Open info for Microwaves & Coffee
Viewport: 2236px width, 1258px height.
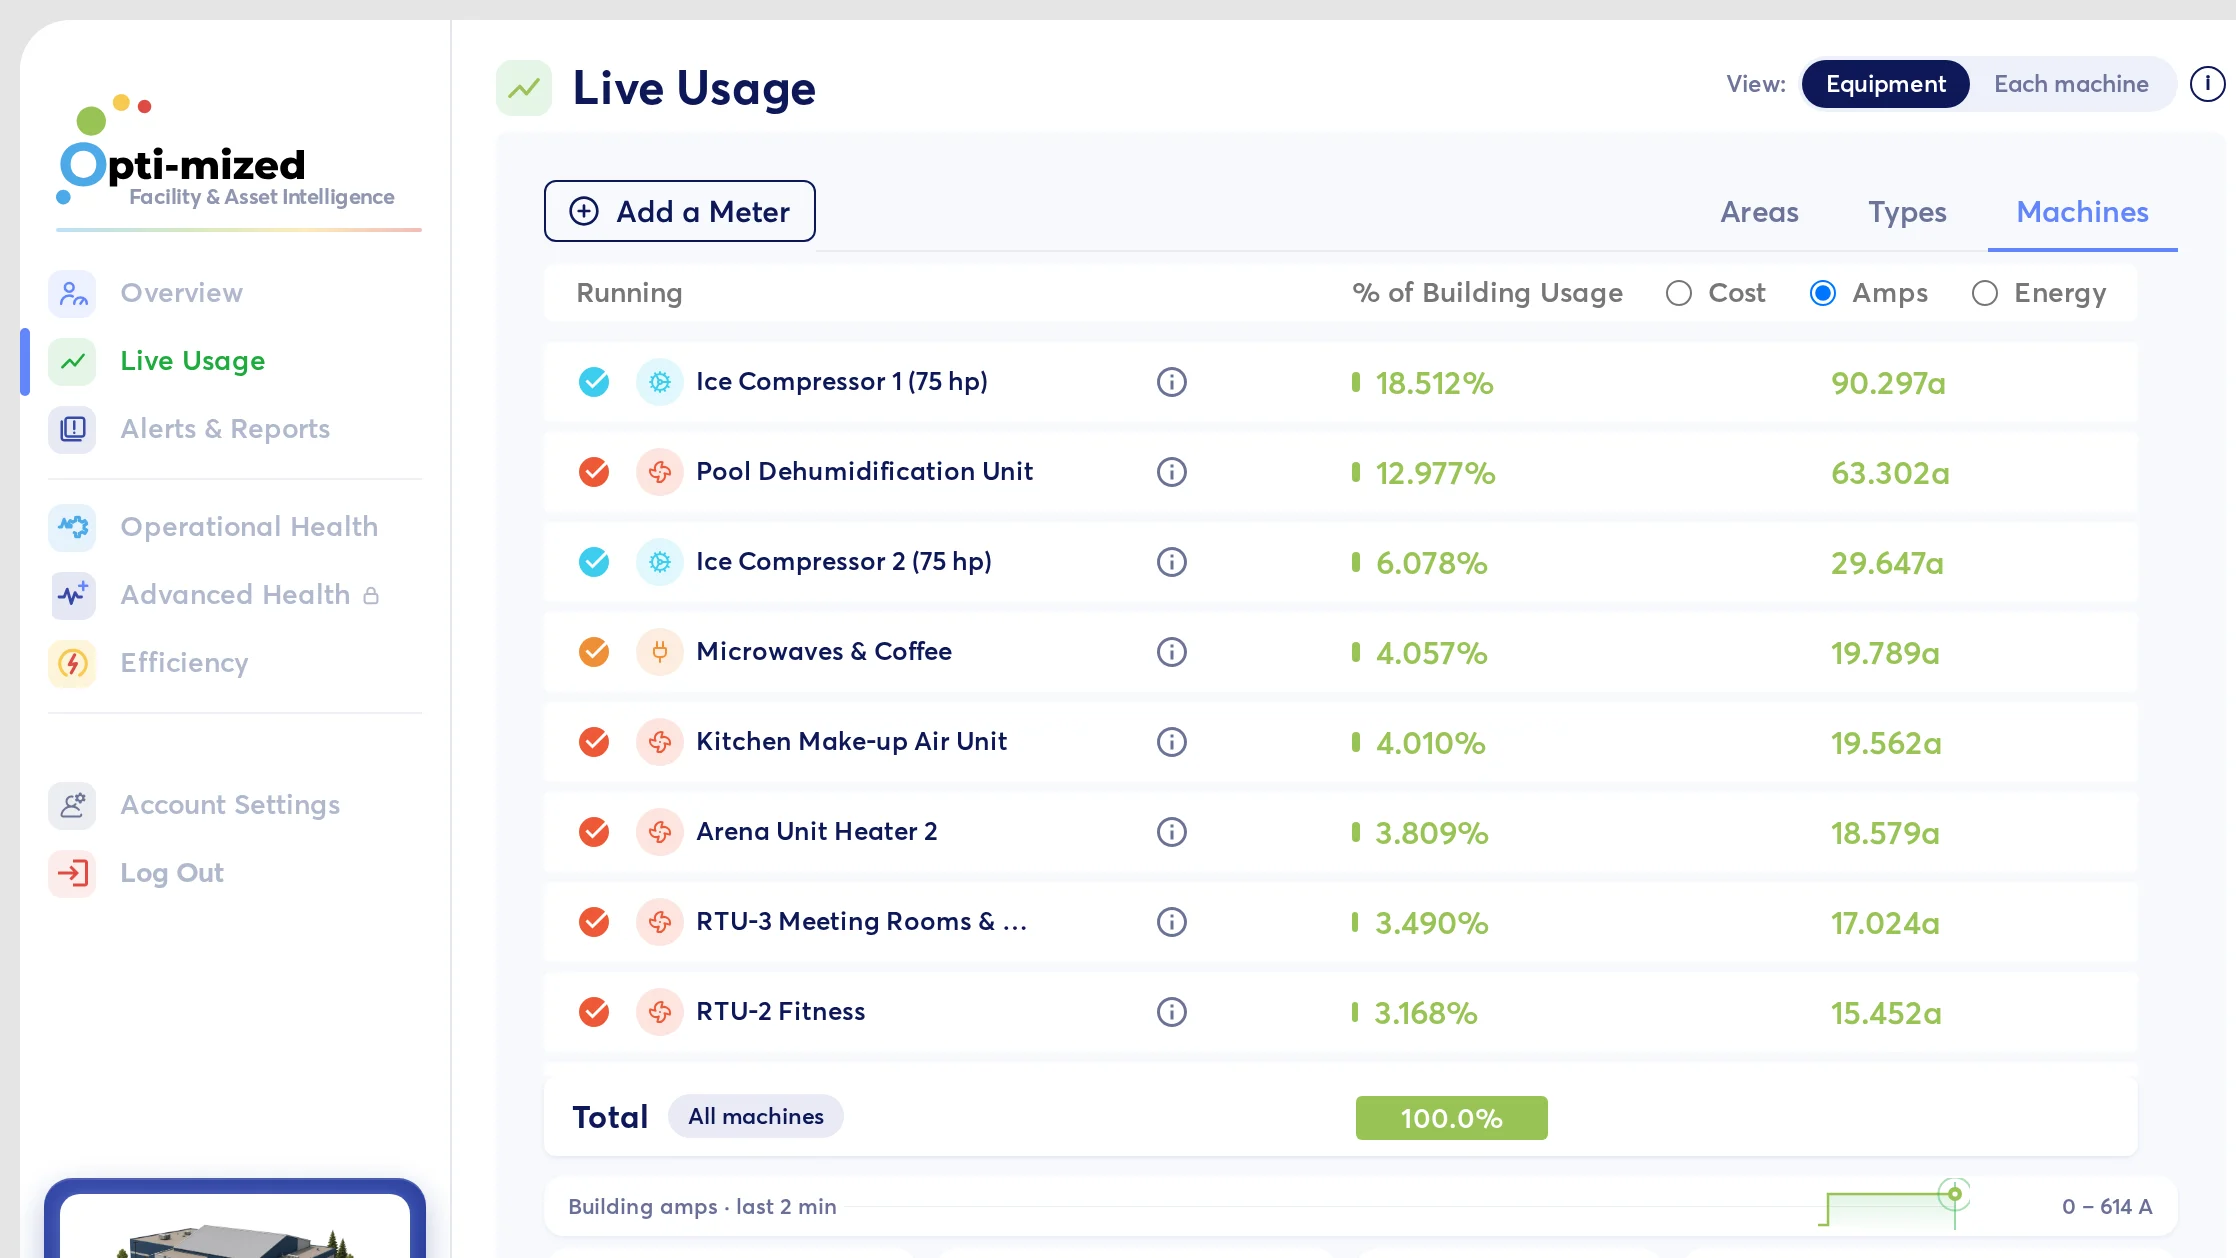point(1171,652)
